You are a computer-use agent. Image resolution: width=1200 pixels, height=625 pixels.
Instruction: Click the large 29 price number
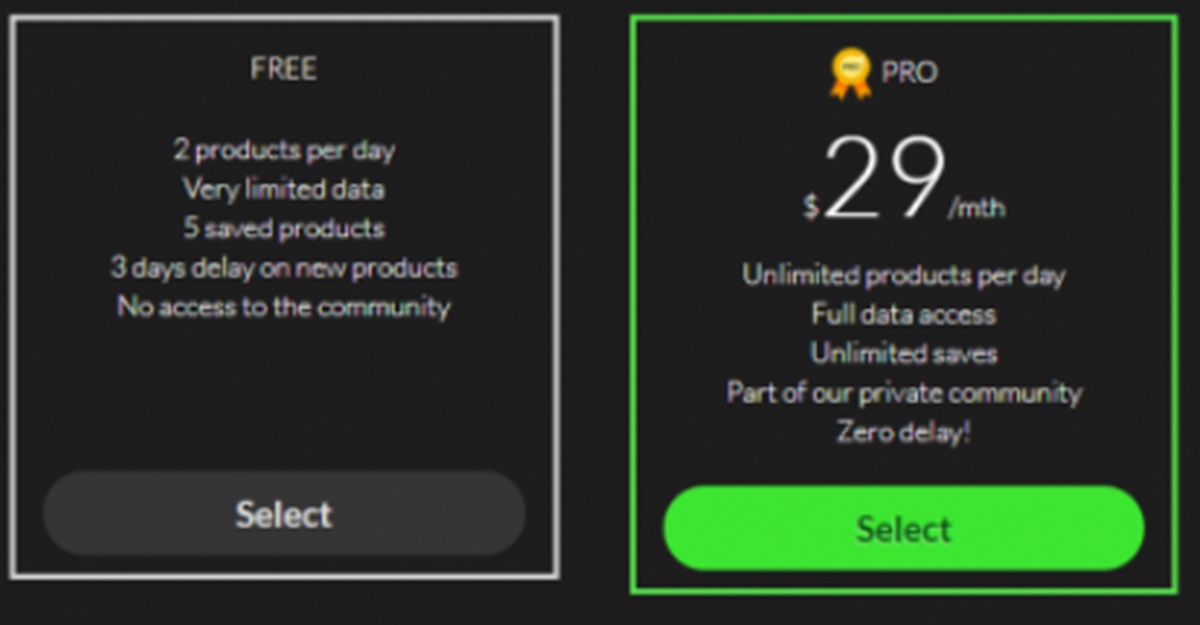click(x=884, y=181)
